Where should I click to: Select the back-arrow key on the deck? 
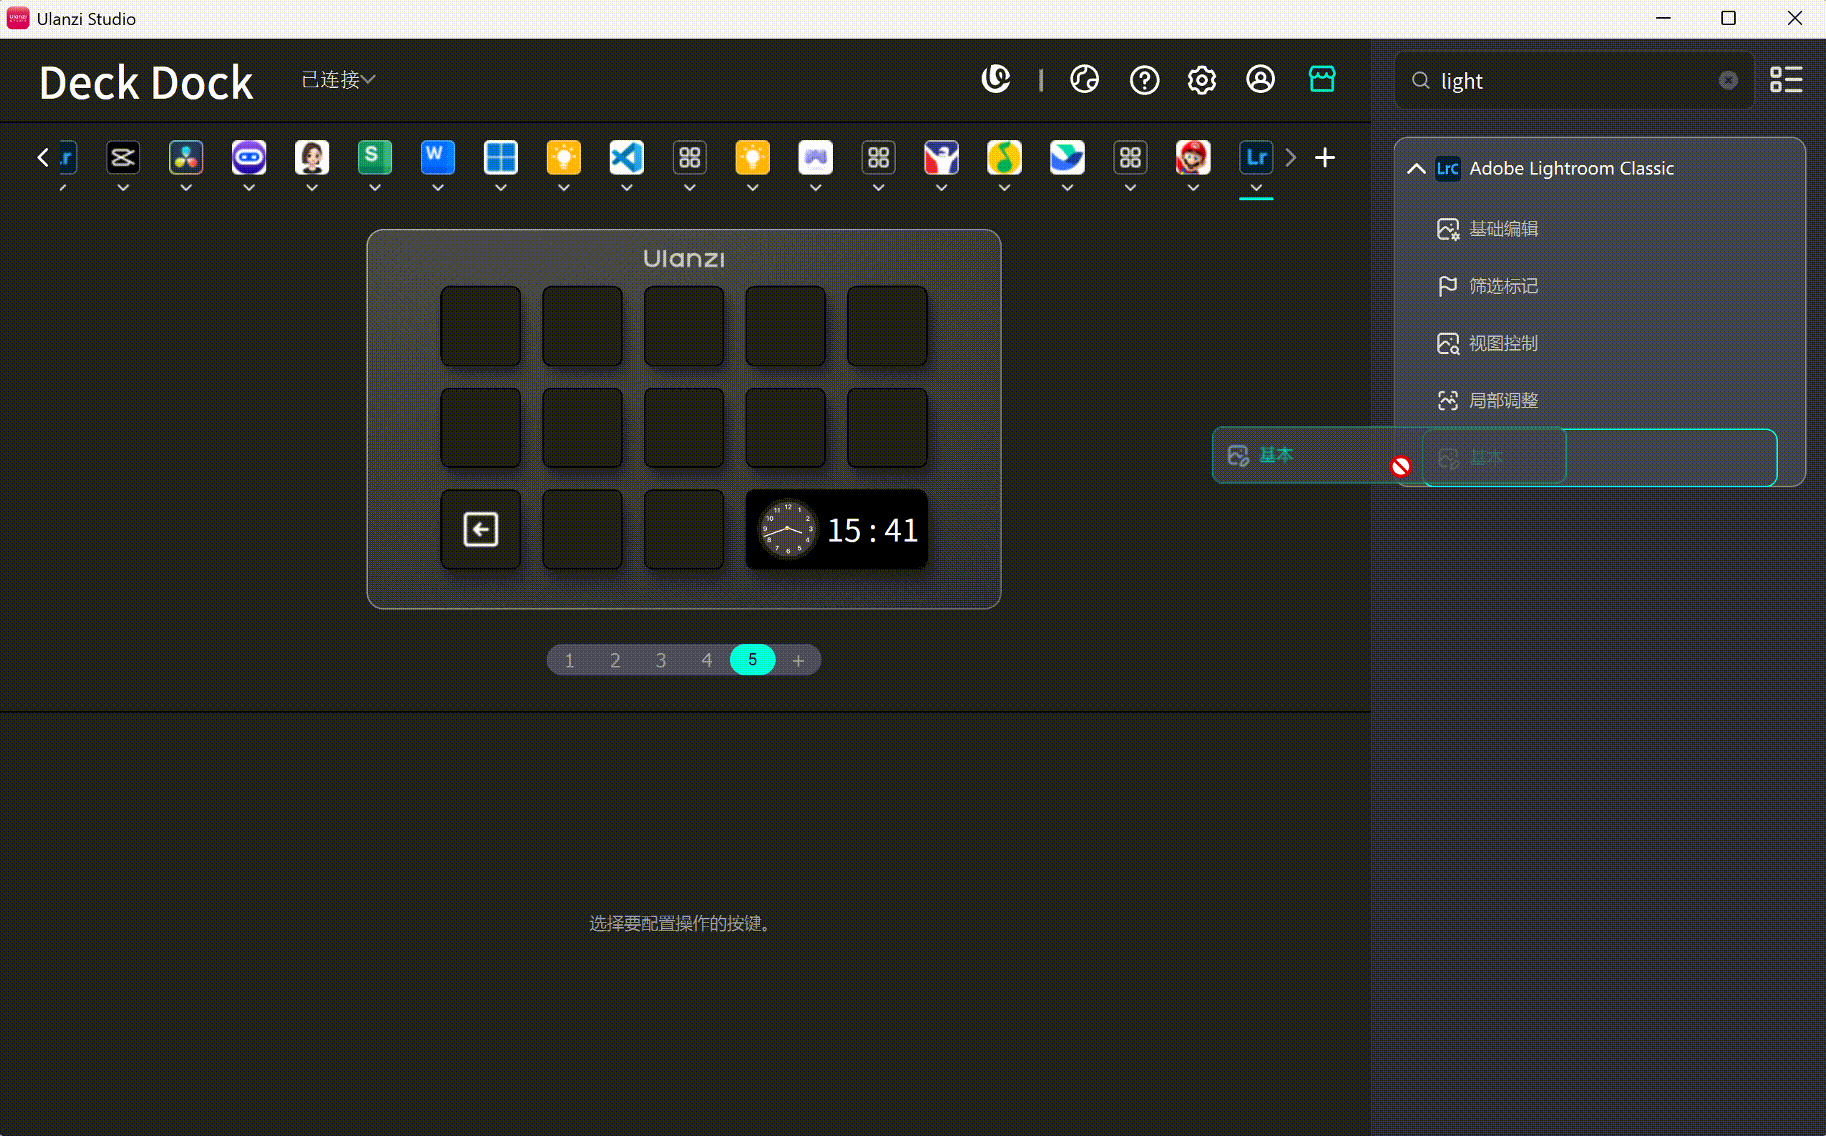pyautogui.click(x=481, y=530)
